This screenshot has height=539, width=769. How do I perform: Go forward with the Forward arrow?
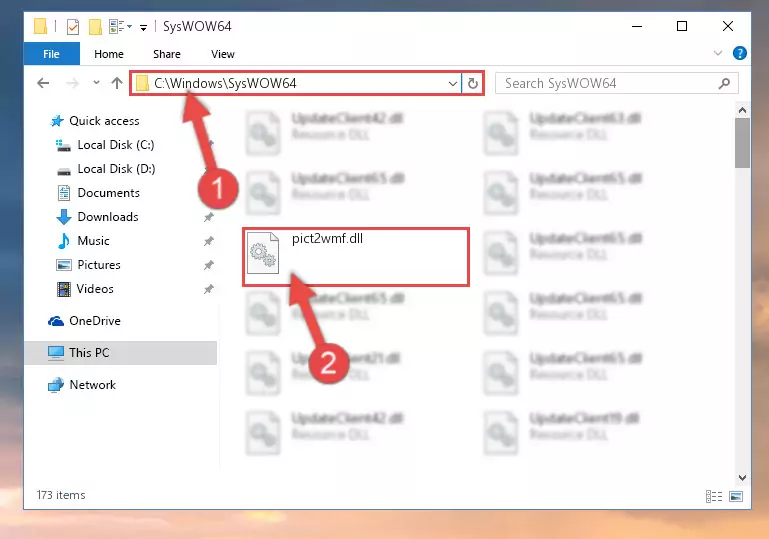pos(73,83)
